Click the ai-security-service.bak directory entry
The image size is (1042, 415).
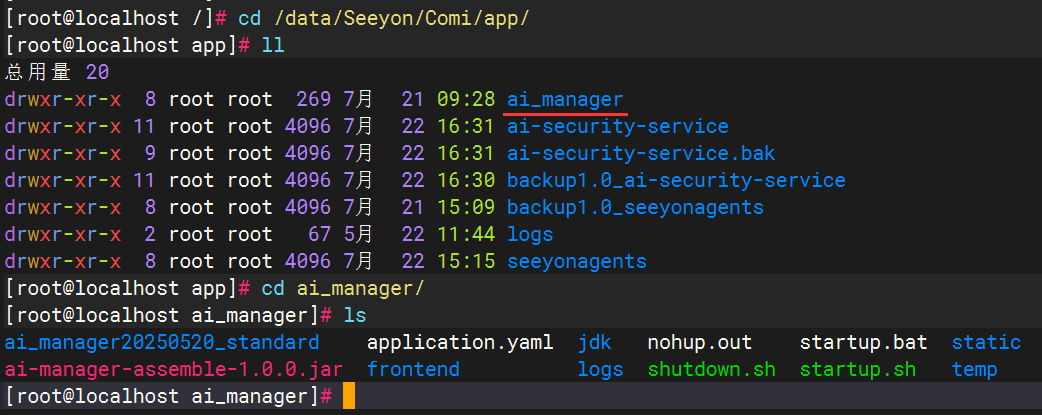point(641,154)
